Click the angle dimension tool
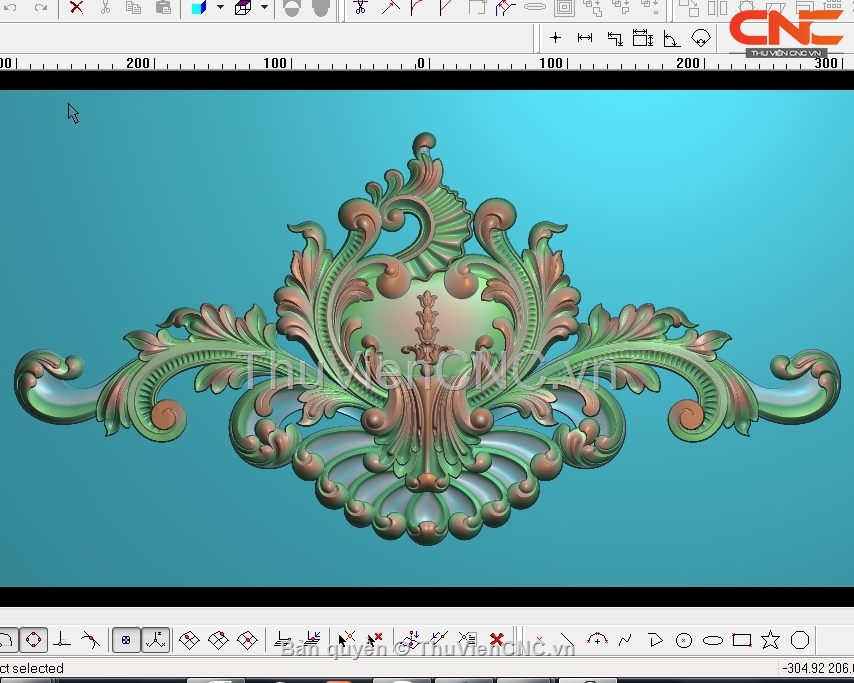The height and width of the screenshot is (683, 854). [672, 38]
